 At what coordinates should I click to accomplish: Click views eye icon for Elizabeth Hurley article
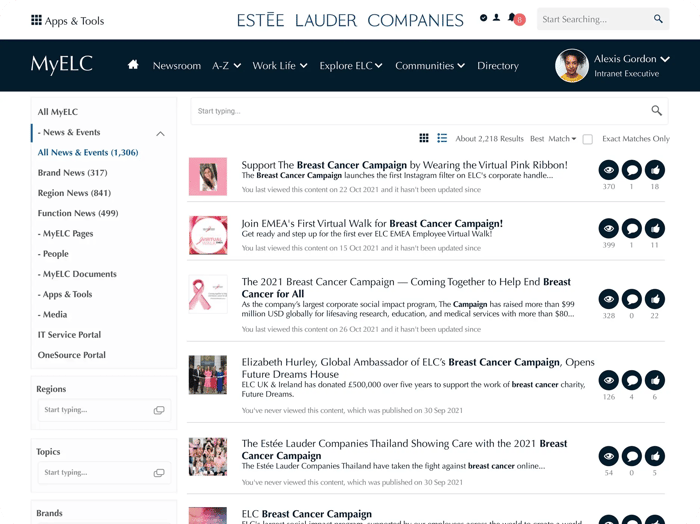pos(608,380)
